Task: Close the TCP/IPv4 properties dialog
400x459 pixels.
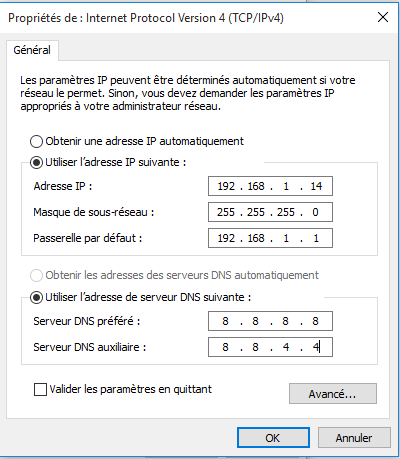Action: 383,17
